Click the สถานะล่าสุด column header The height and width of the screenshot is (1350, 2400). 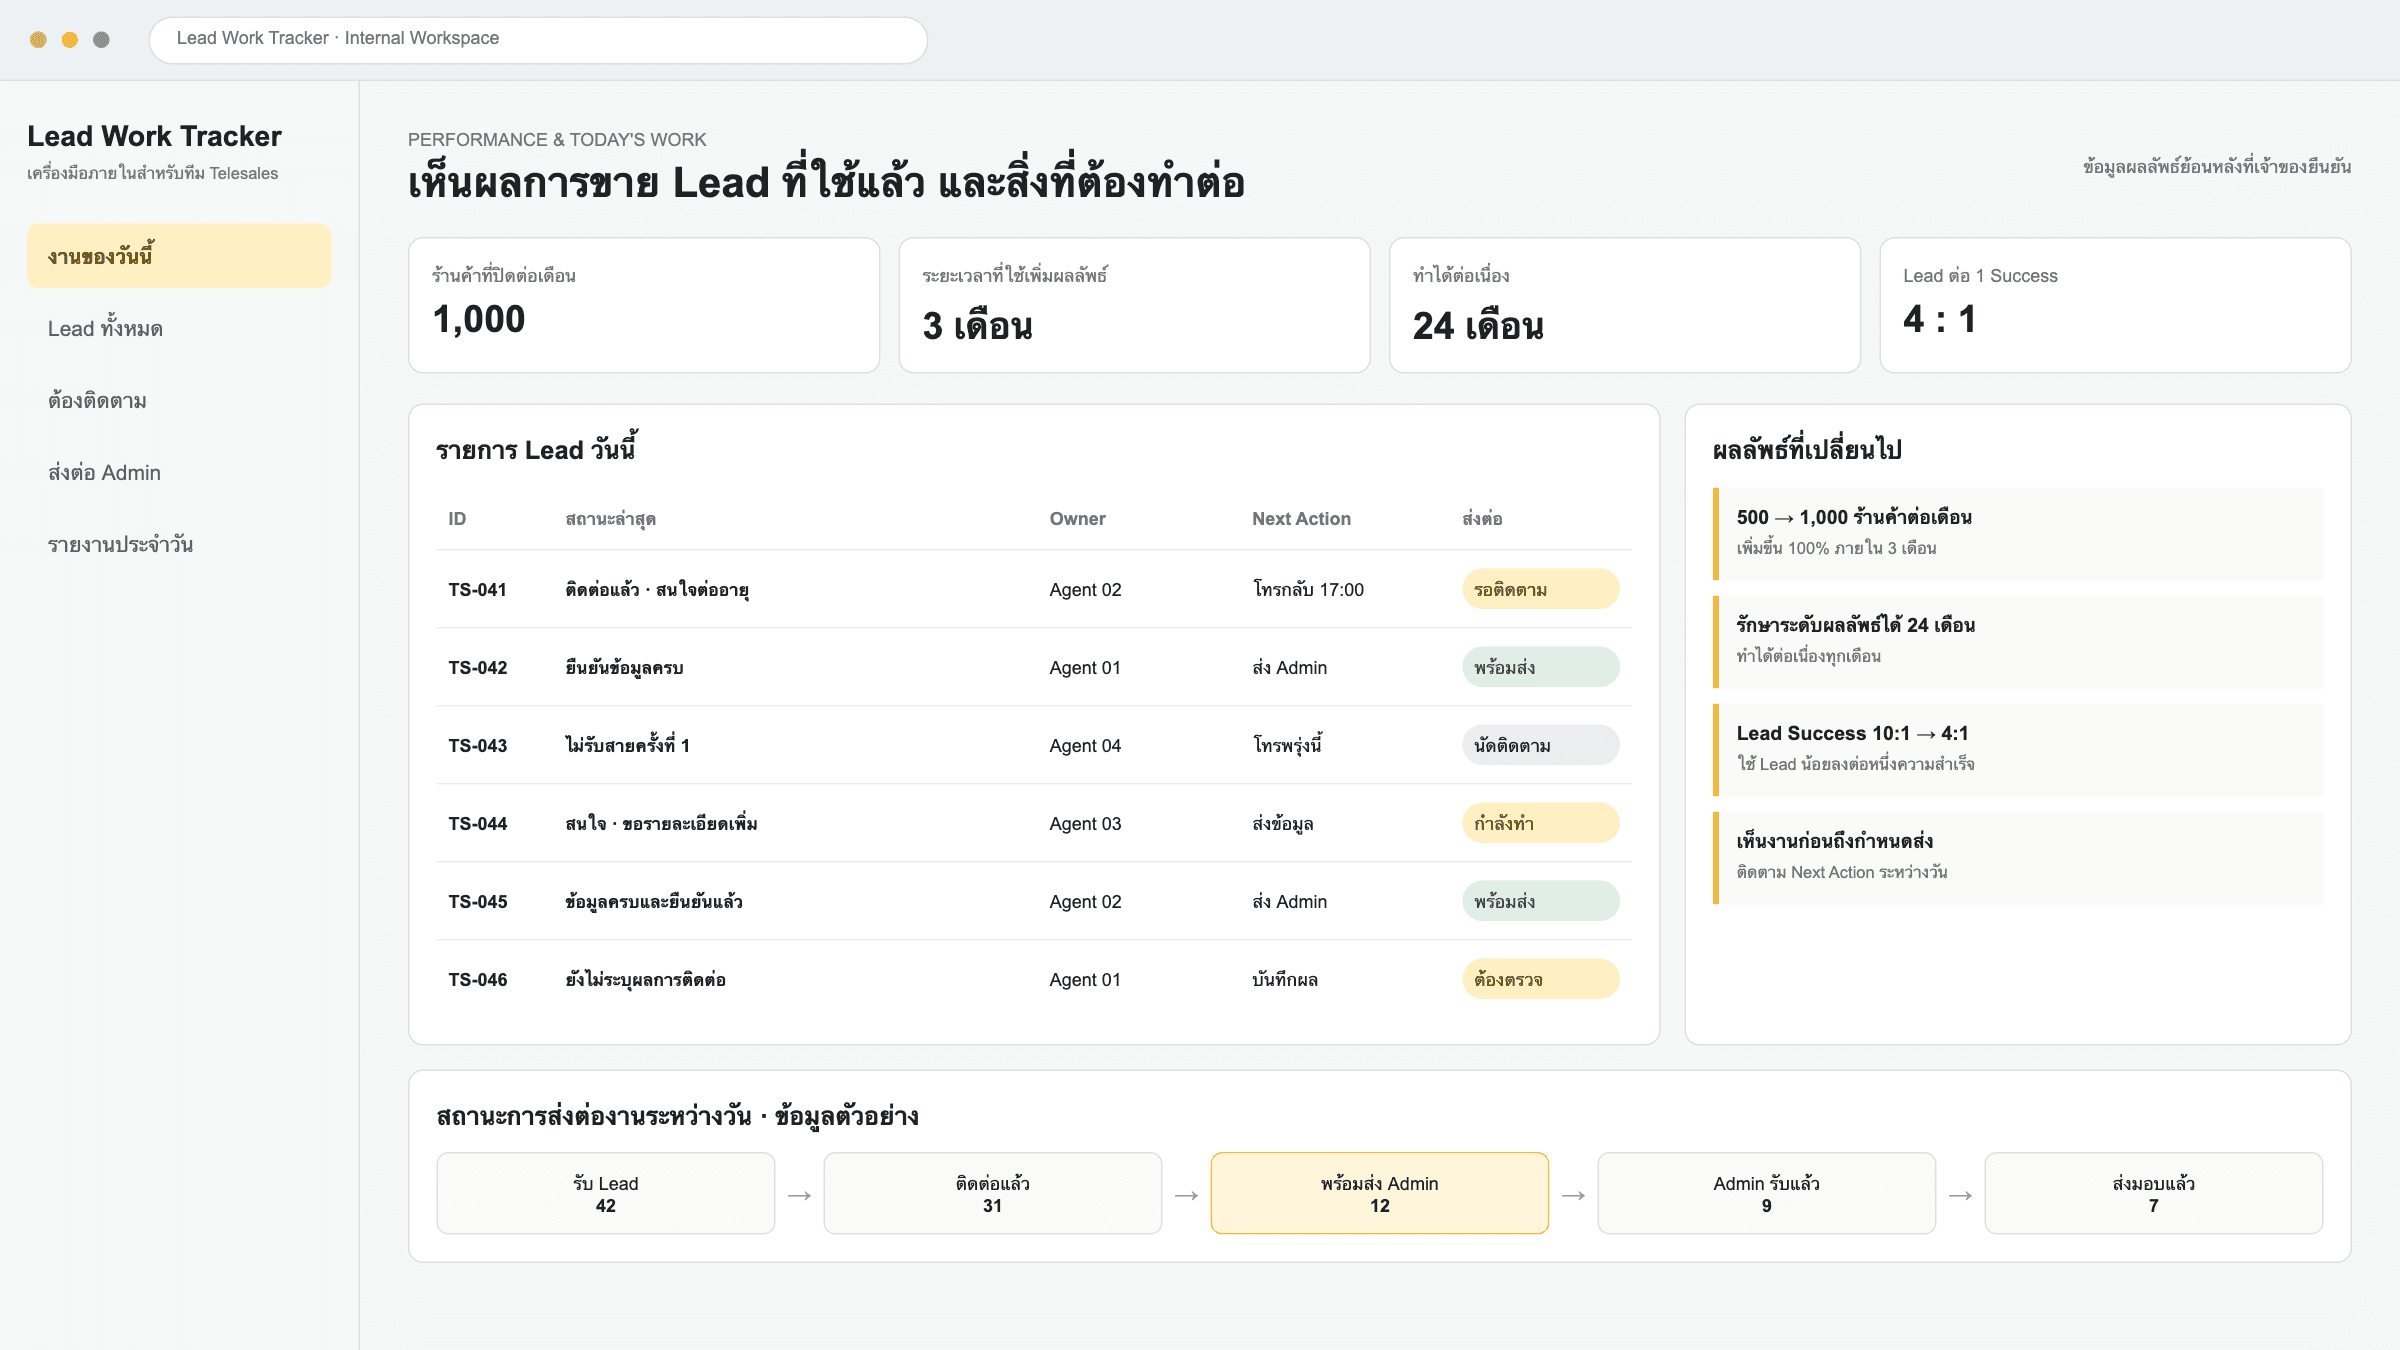coord(610,519)
